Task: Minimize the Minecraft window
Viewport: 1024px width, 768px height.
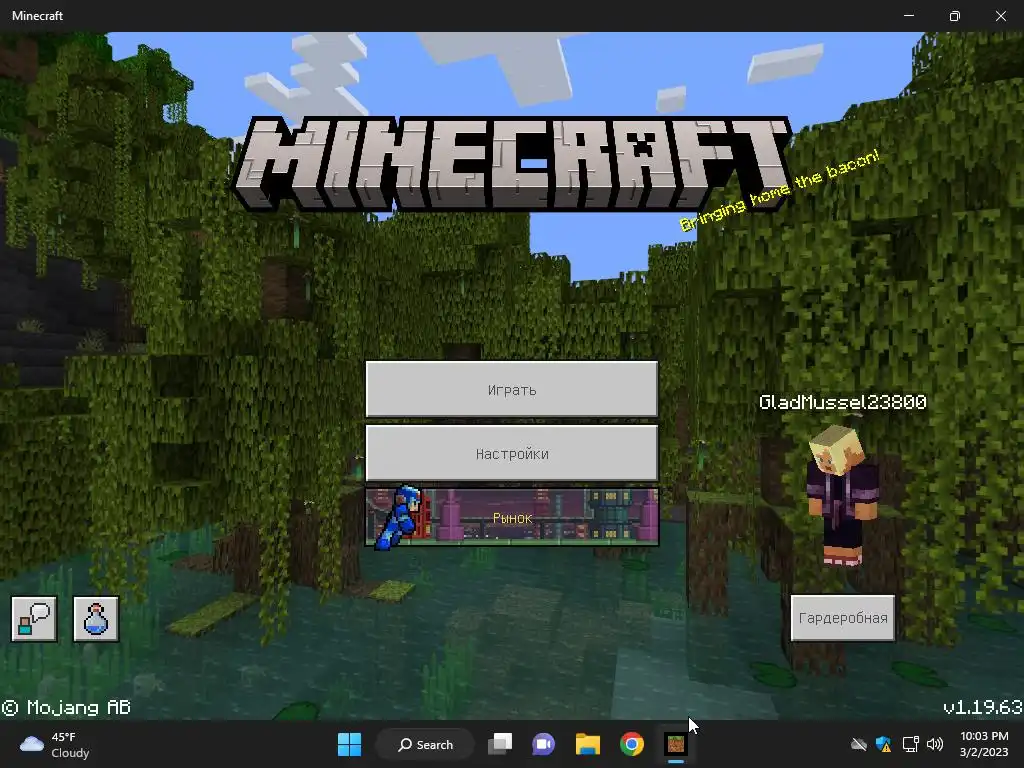Action: (x=908, y=16)
